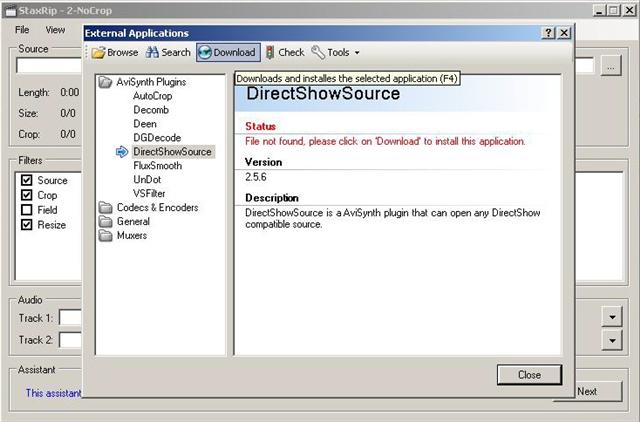Click the source browse ellipsis button
This screenshot has width=640, height=422.
[611, 66]
